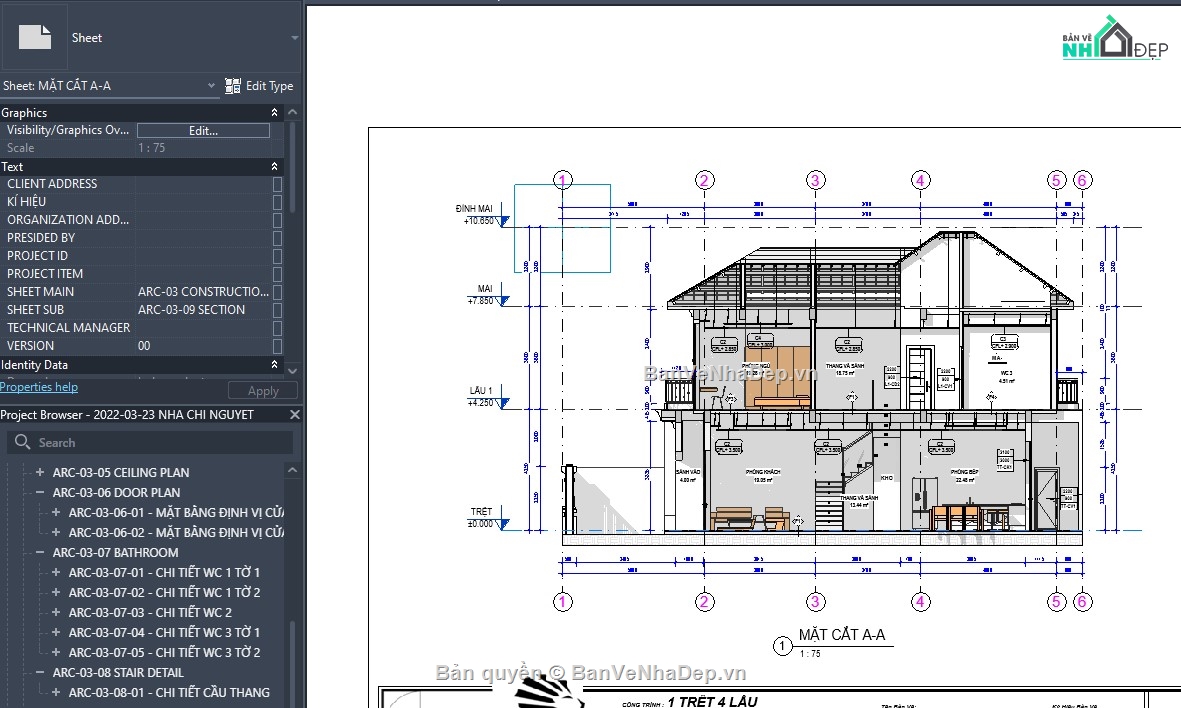
Task: Select ARC-03-07-03 - CHI TIẾT WC 2
Action: pyautogui.click(x=150, y=612)
